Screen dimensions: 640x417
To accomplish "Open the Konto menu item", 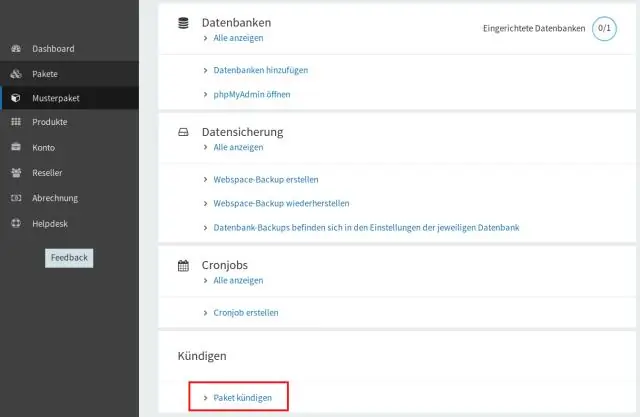I will 69,147.
